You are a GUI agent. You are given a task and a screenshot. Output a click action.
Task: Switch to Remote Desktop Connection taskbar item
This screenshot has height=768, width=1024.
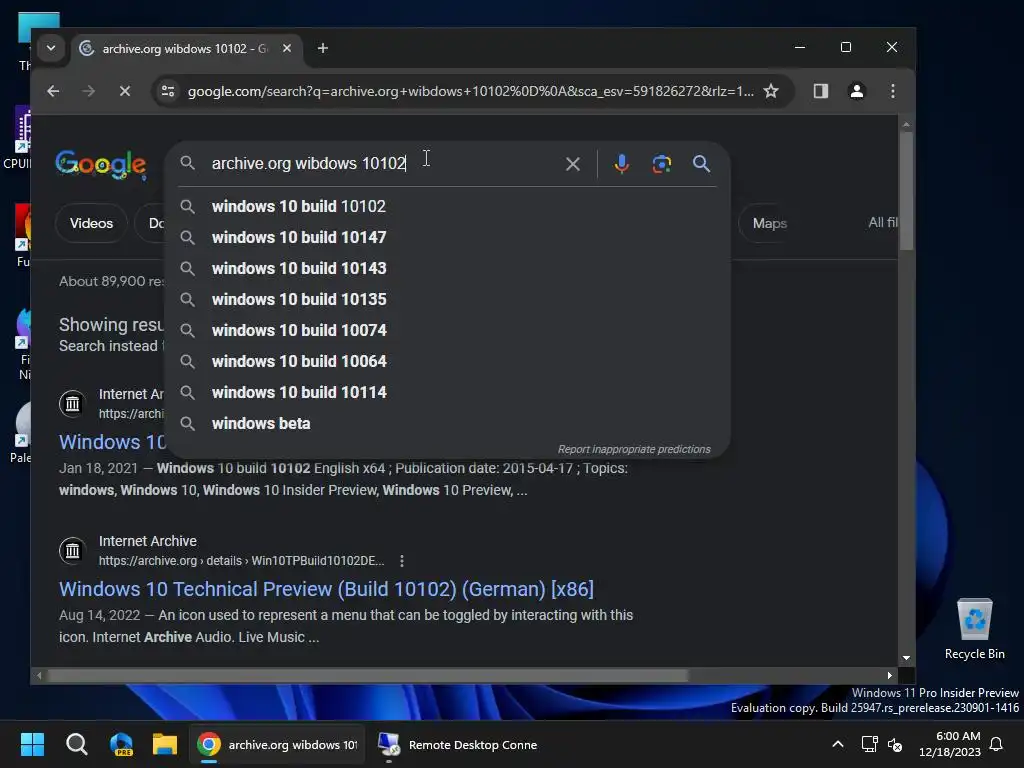tap(458, 744)
